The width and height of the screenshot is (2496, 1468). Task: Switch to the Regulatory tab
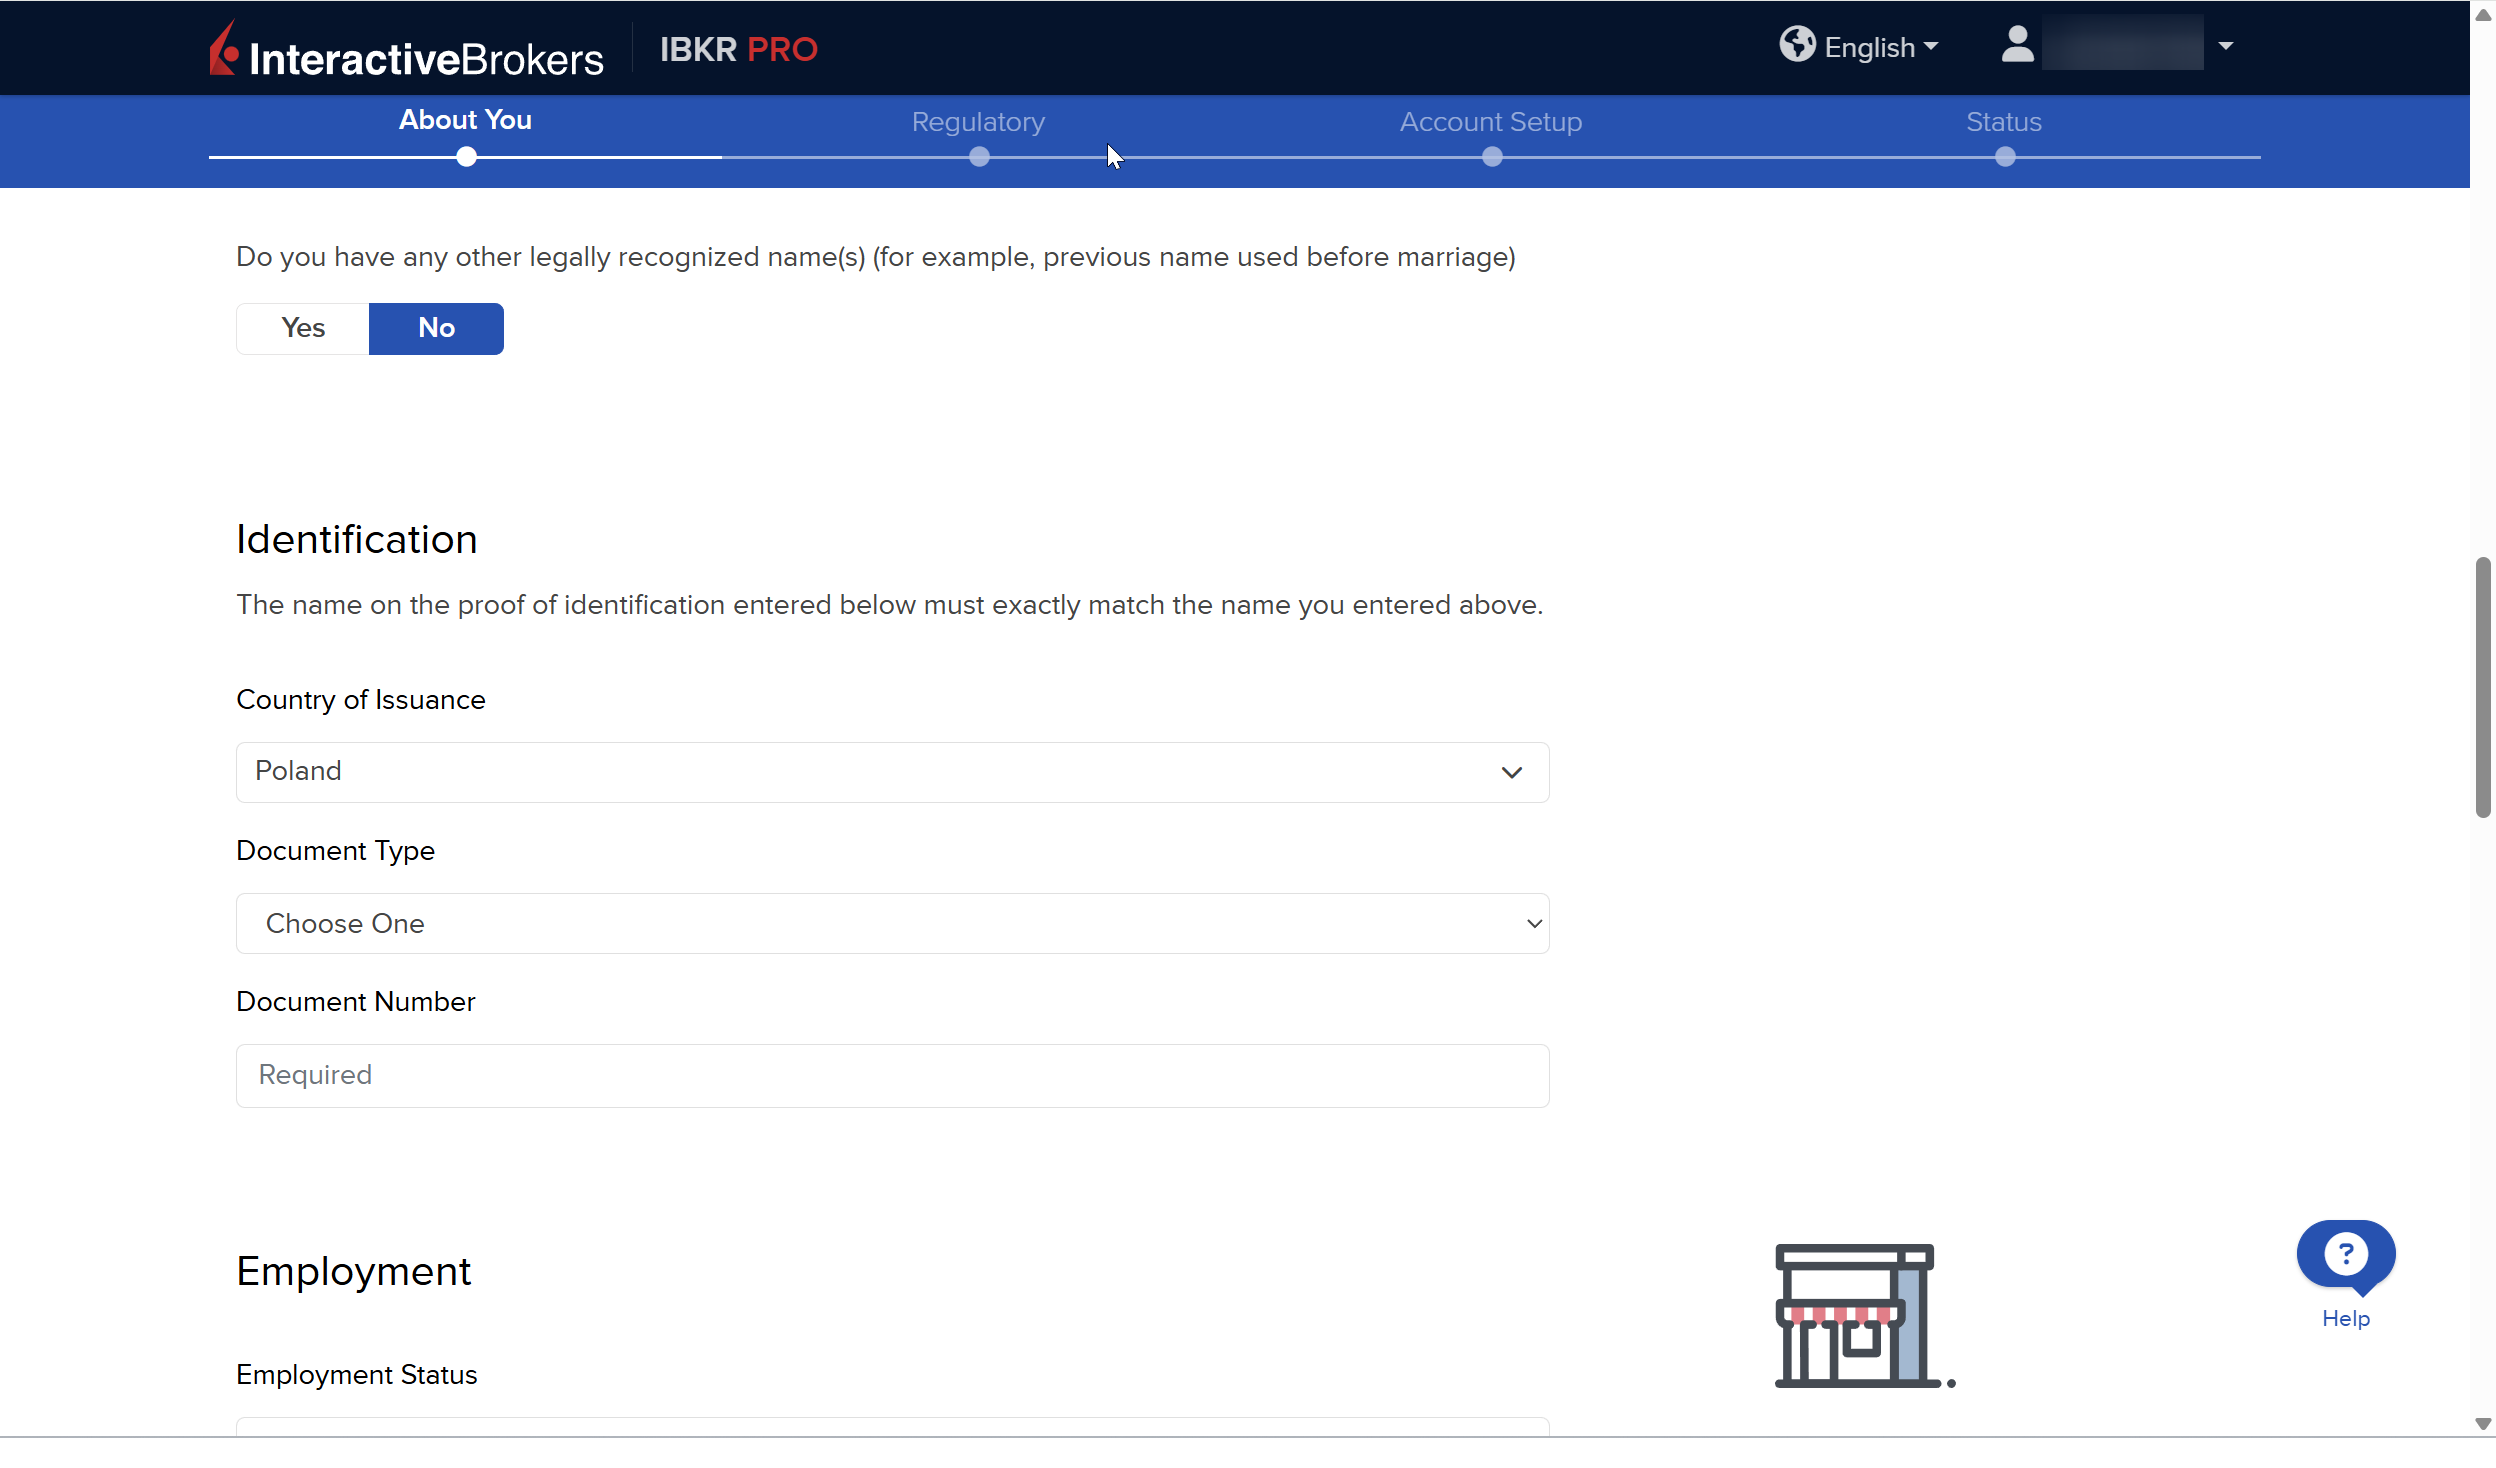(x=978, y=122)
